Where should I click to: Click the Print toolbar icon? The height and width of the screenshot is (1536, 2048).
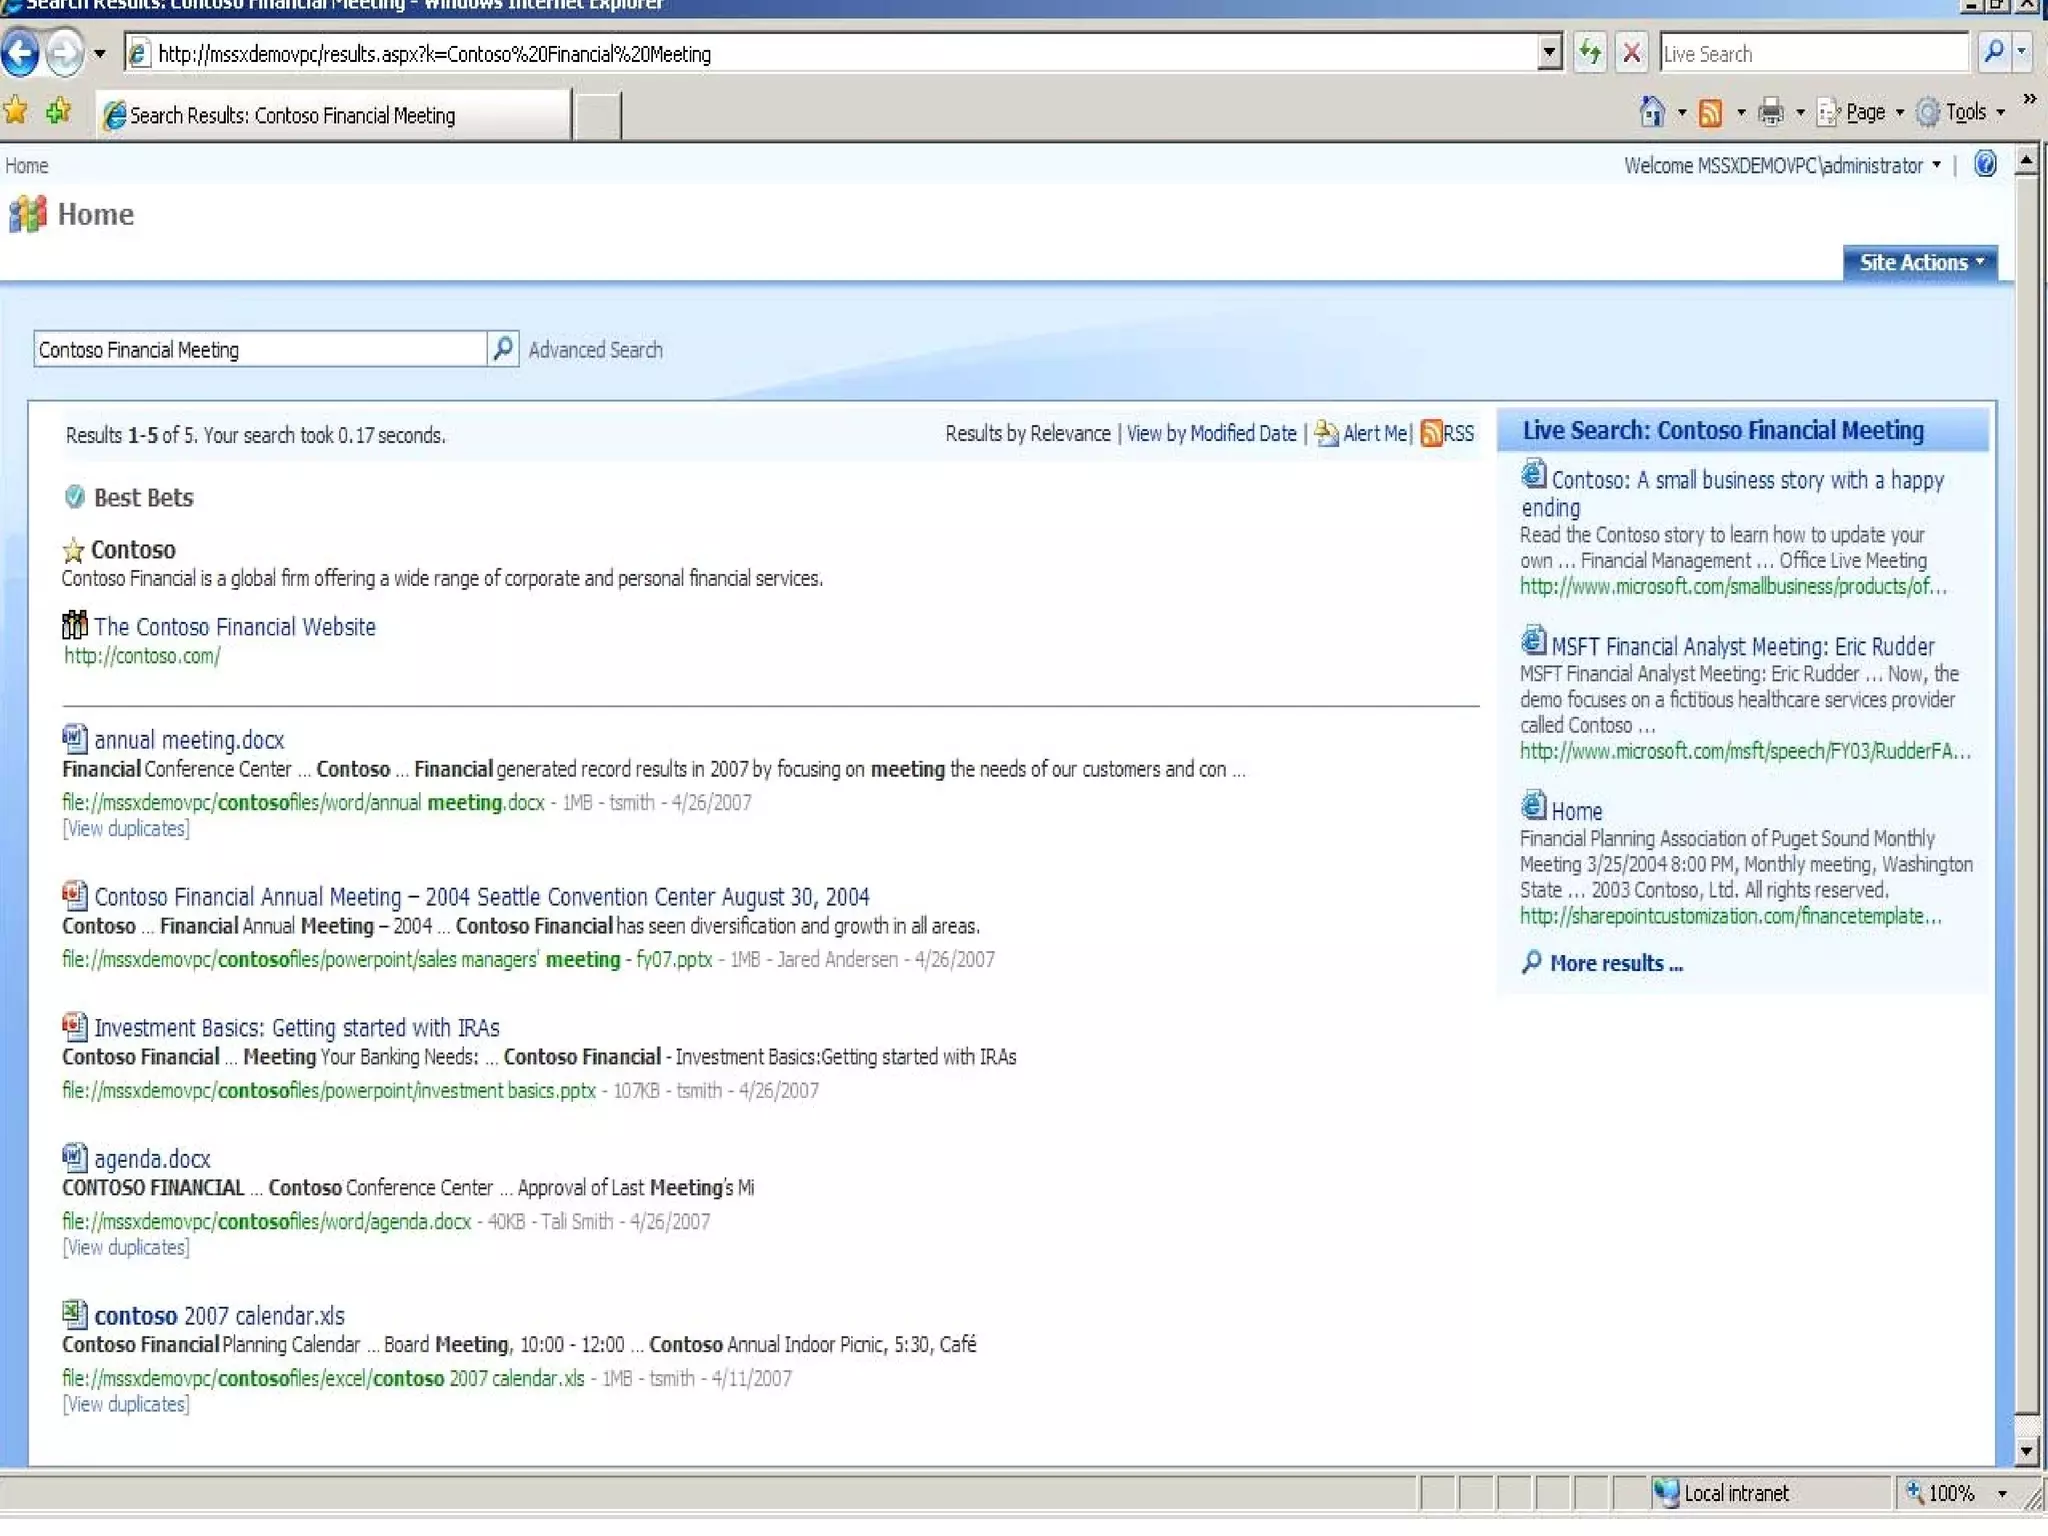pos(1770,112)
